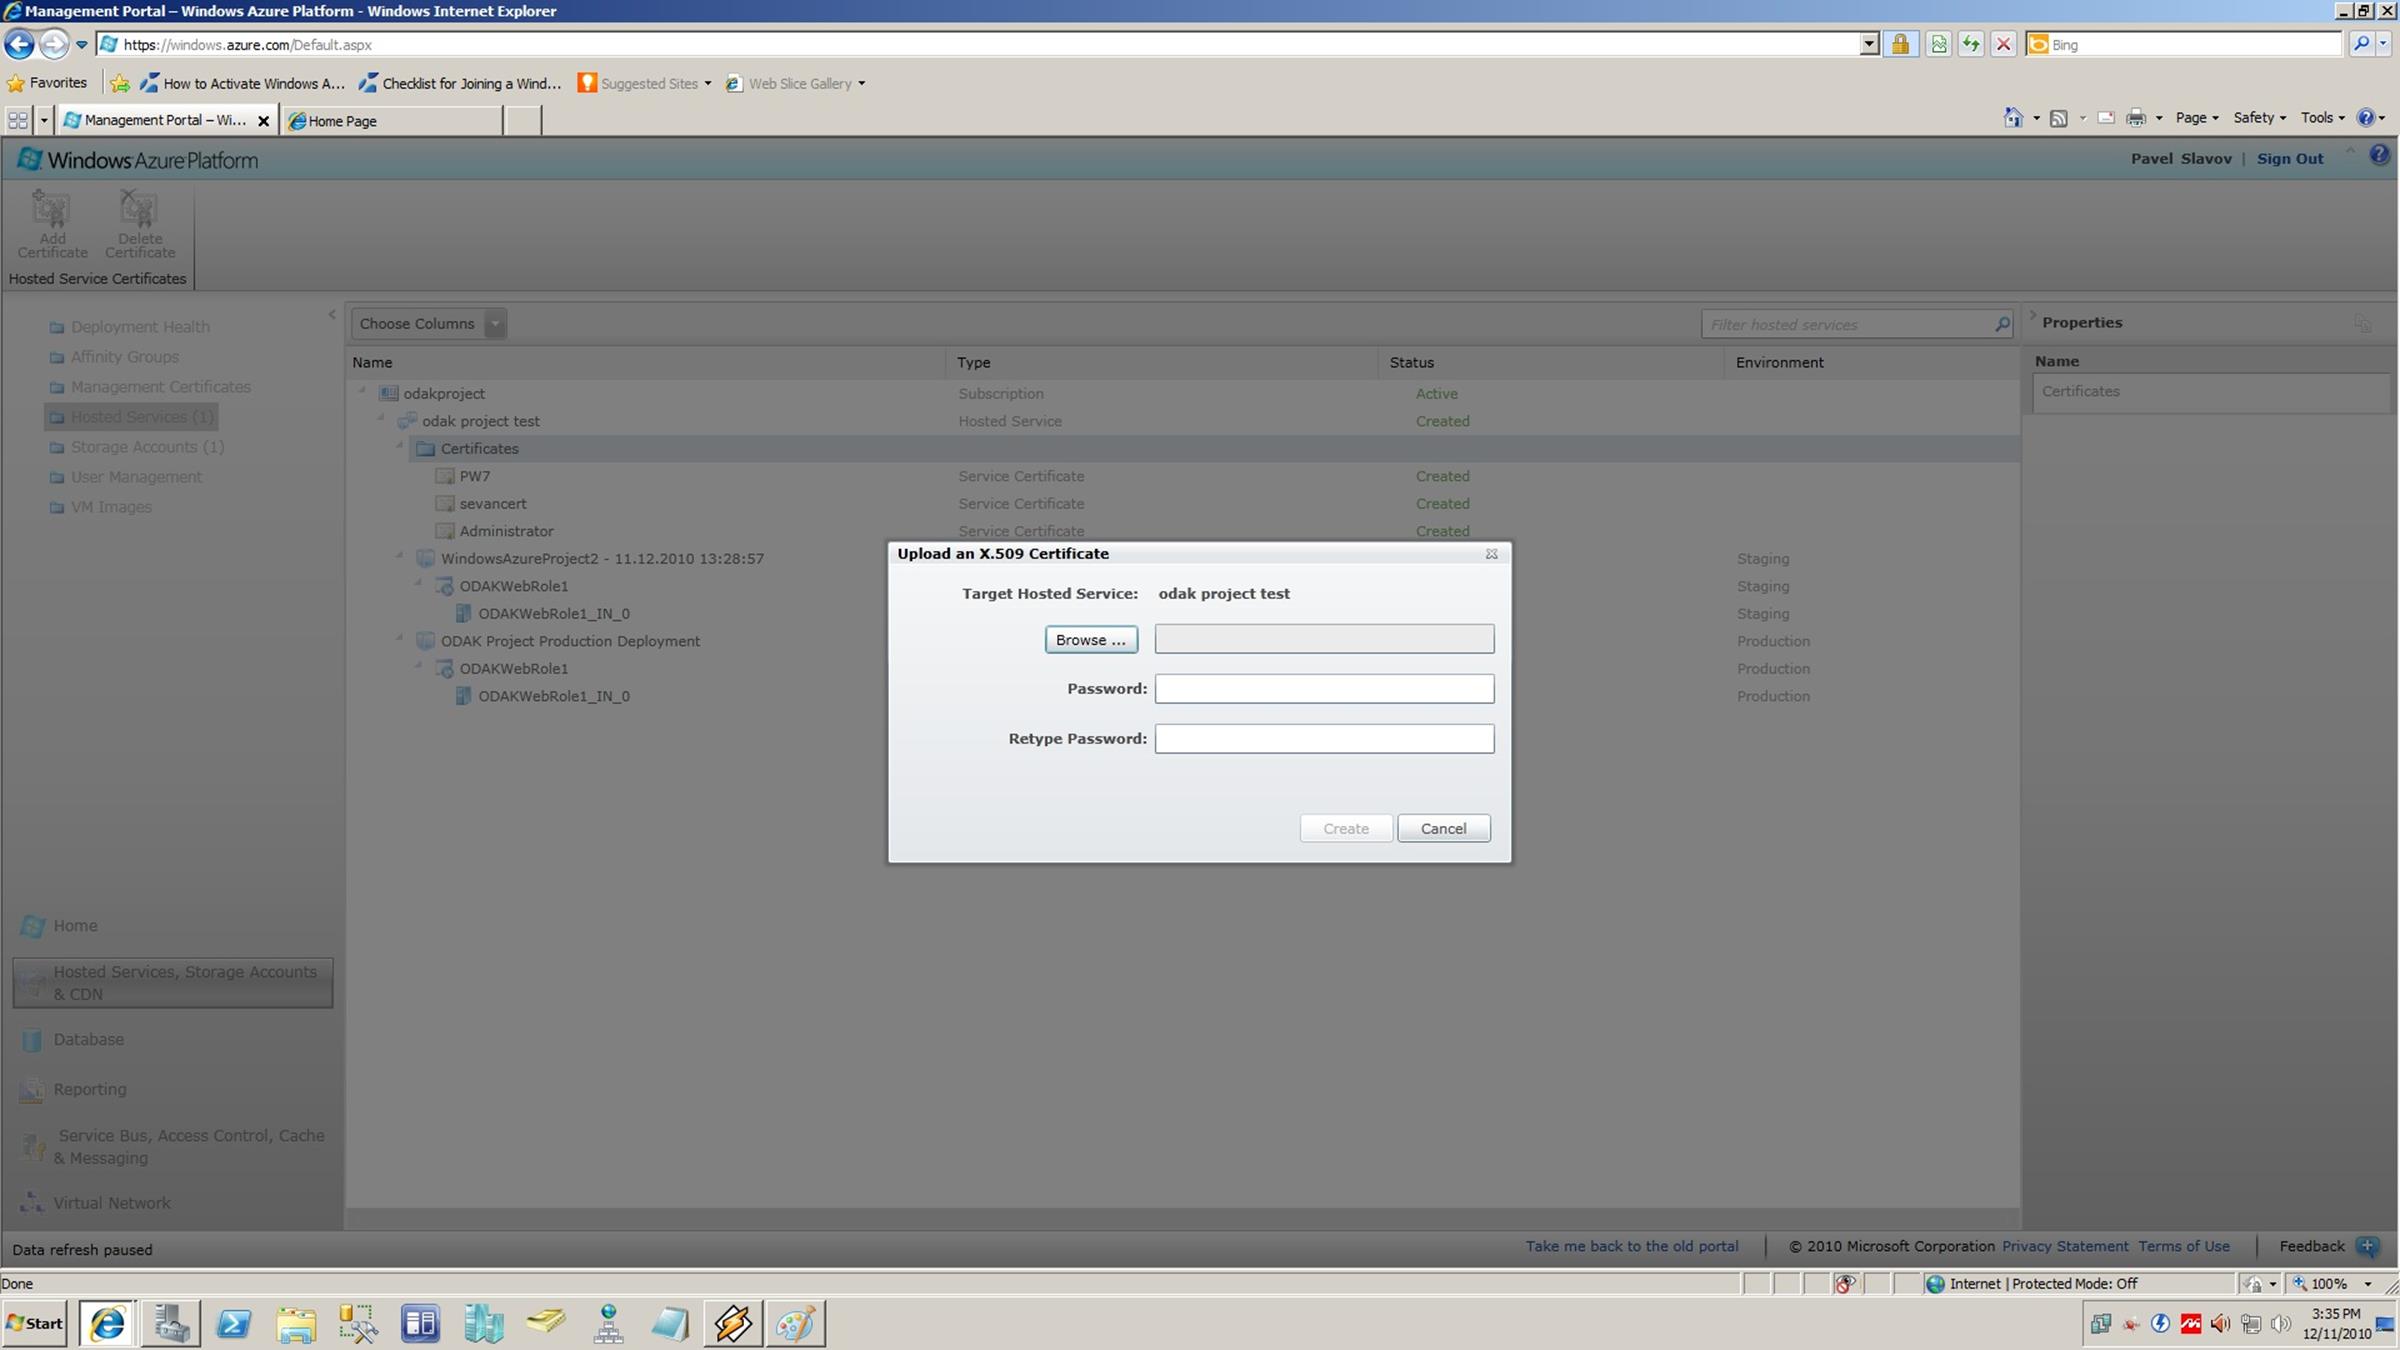This screenshot has height=1350, width=2400.
Task: Click the odakproject subscription icon
Action: click(389, 394)
